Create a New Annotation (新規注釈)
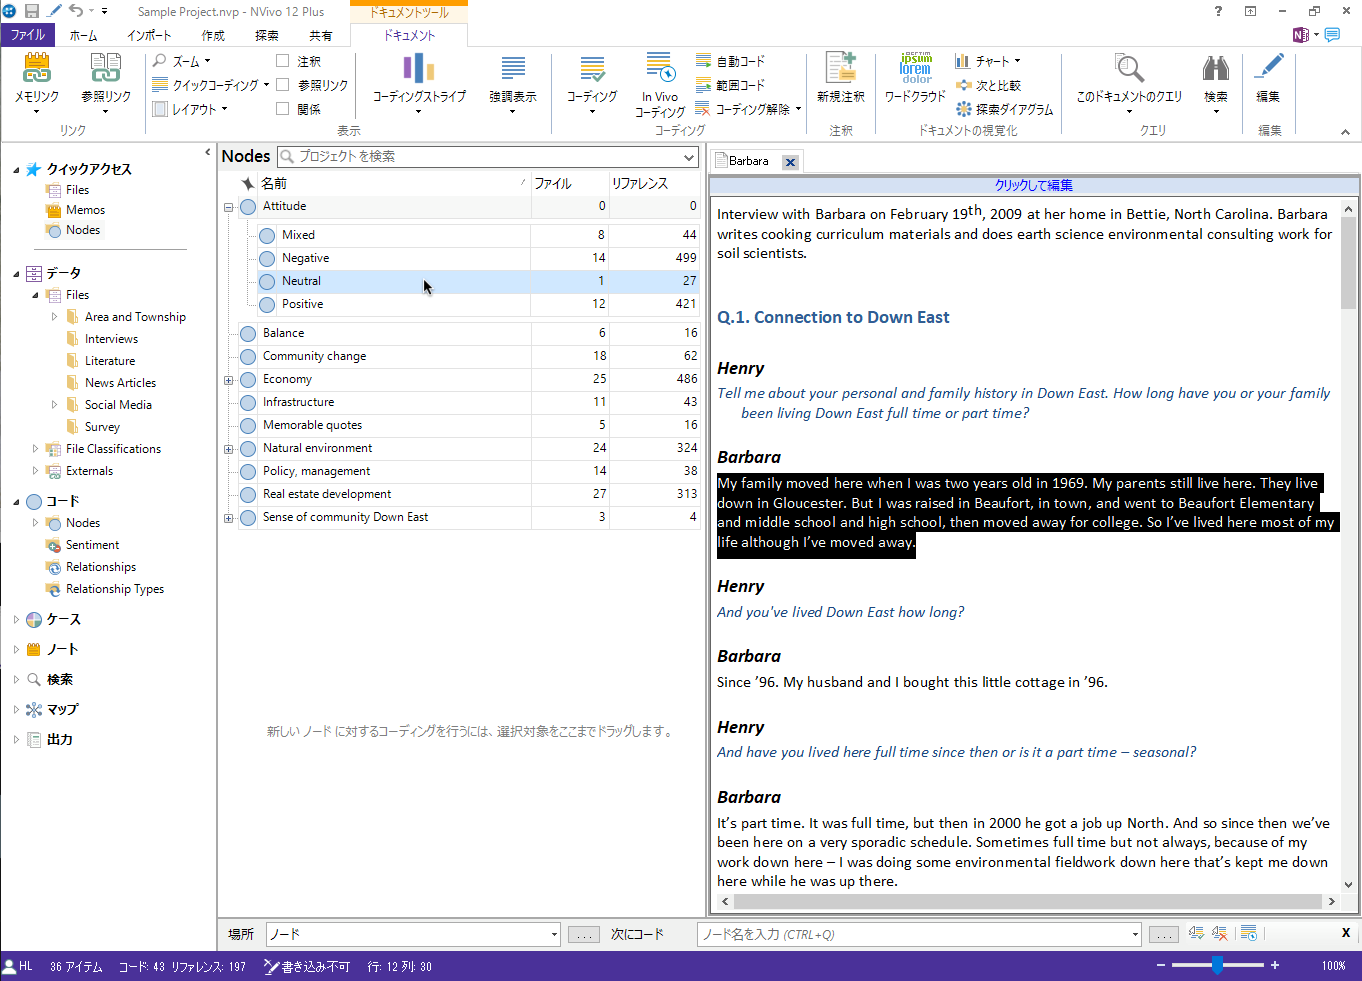 click(x=840, y=70)
